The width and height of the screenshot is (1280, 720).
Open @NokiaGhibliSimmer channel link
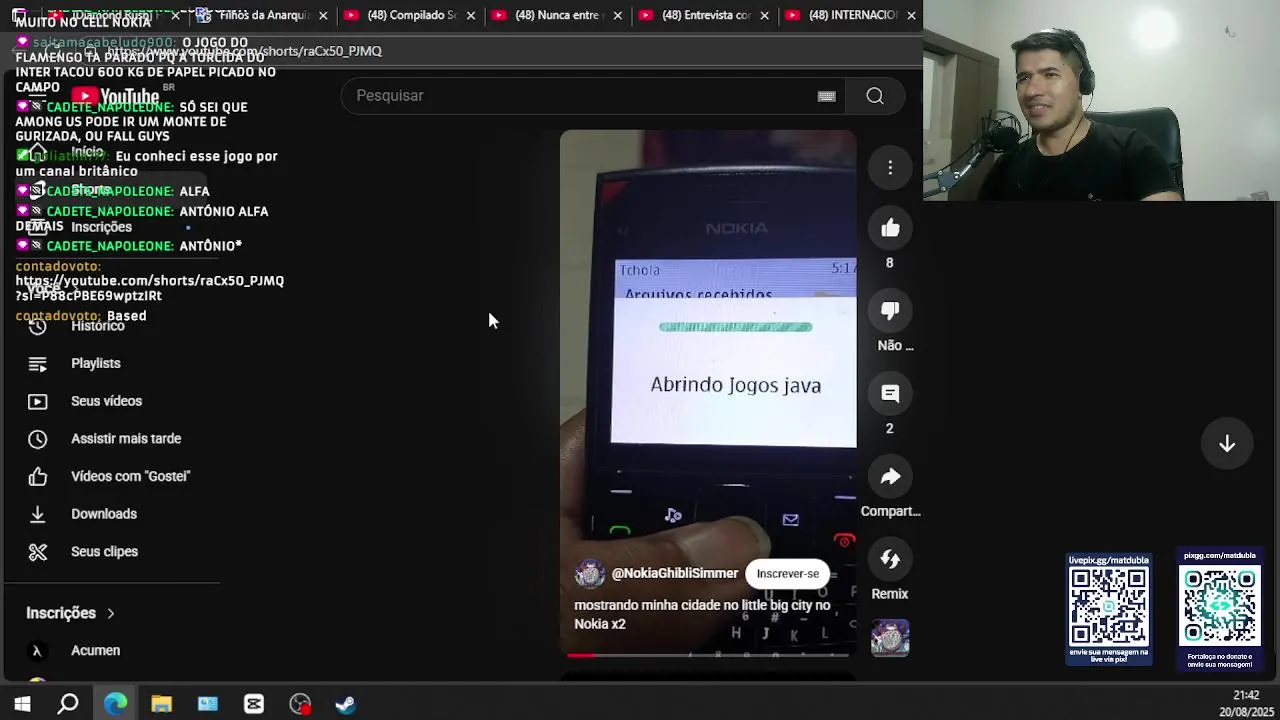pyautogui.click(x=675, y=574)
